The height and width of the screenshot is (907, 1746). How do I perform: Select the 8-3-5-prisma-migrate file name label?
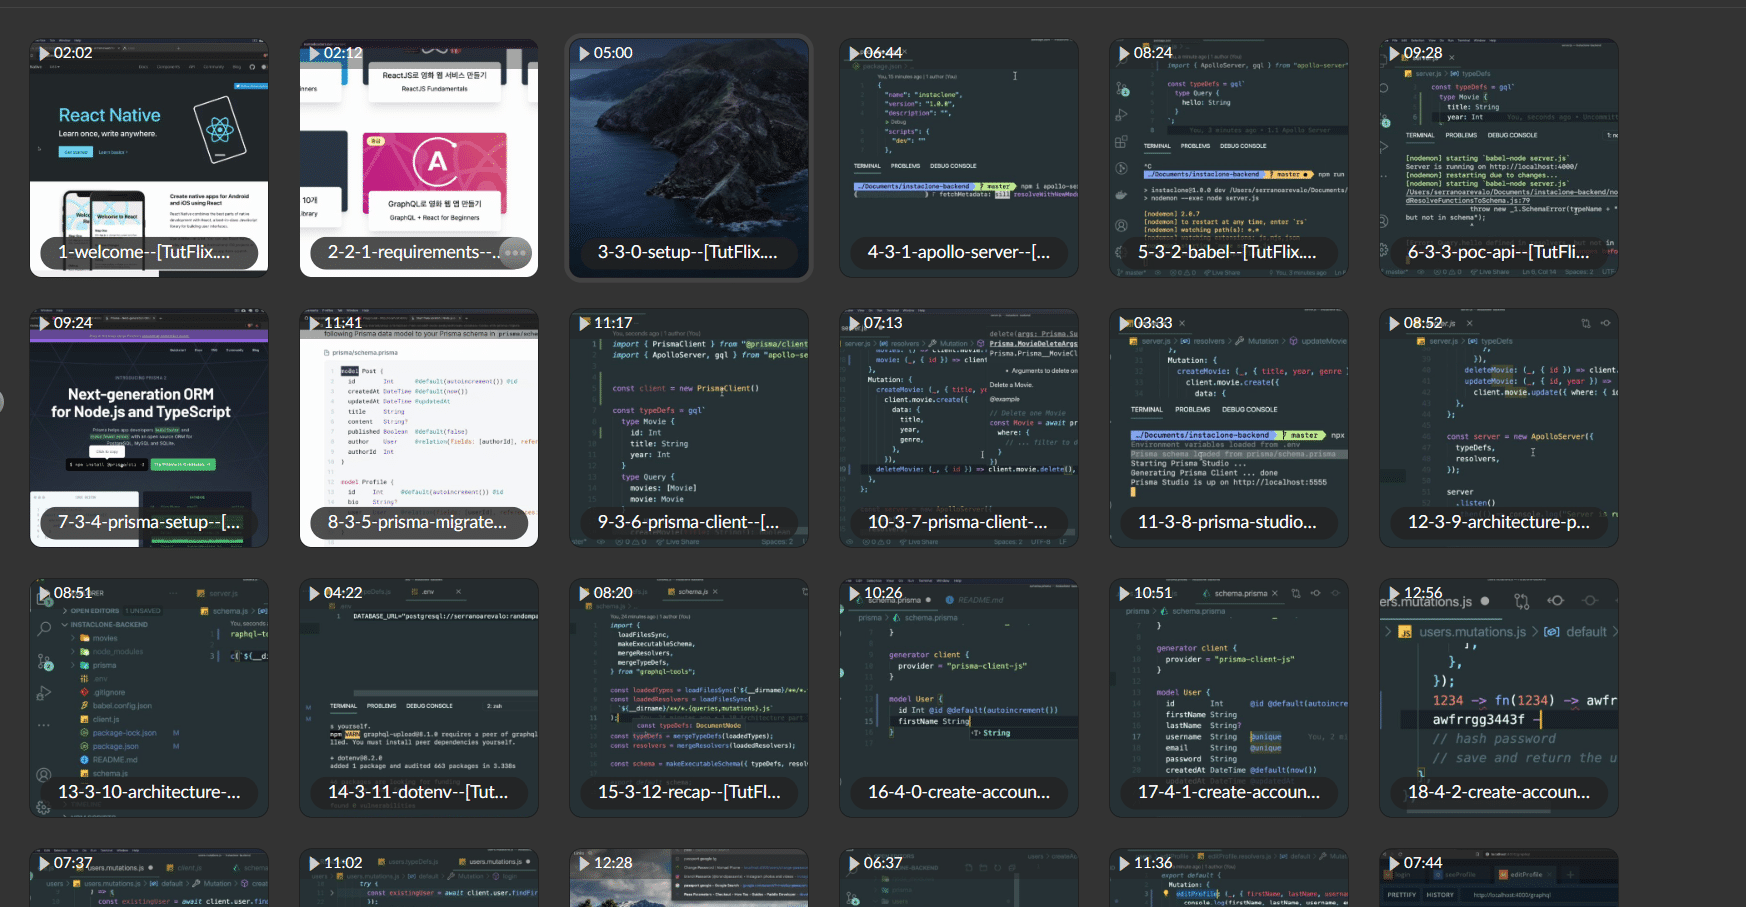417,523
